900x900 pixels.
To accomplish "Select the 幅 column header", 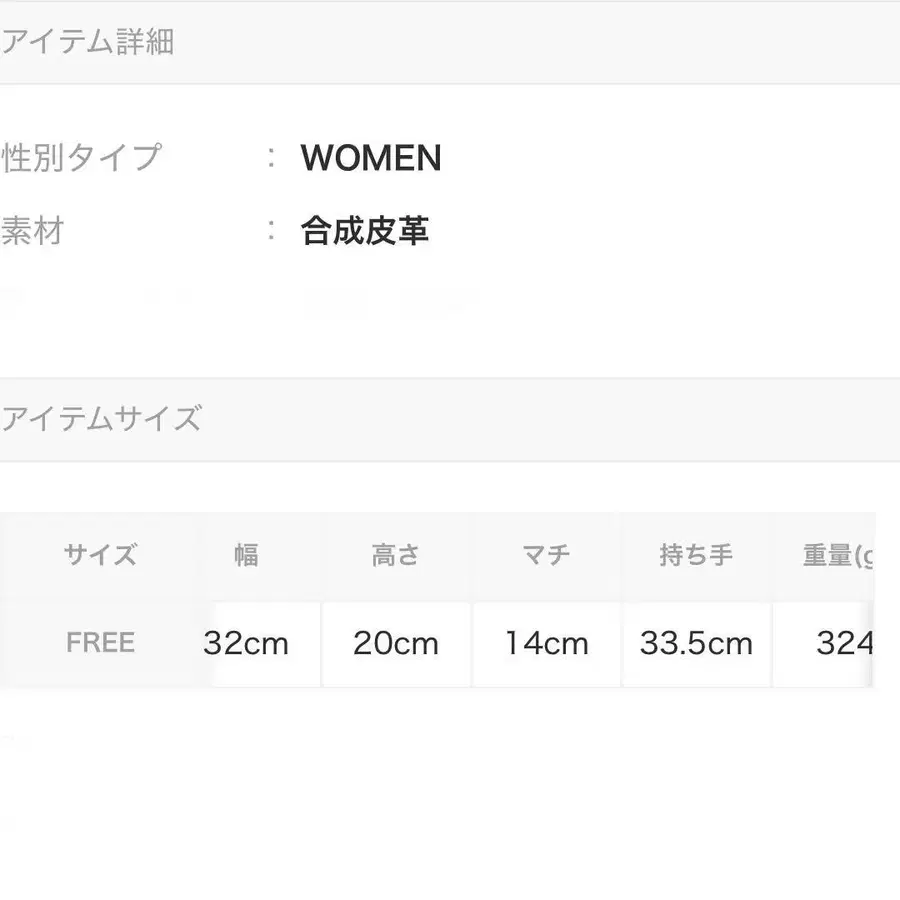I will click(246, 556).
